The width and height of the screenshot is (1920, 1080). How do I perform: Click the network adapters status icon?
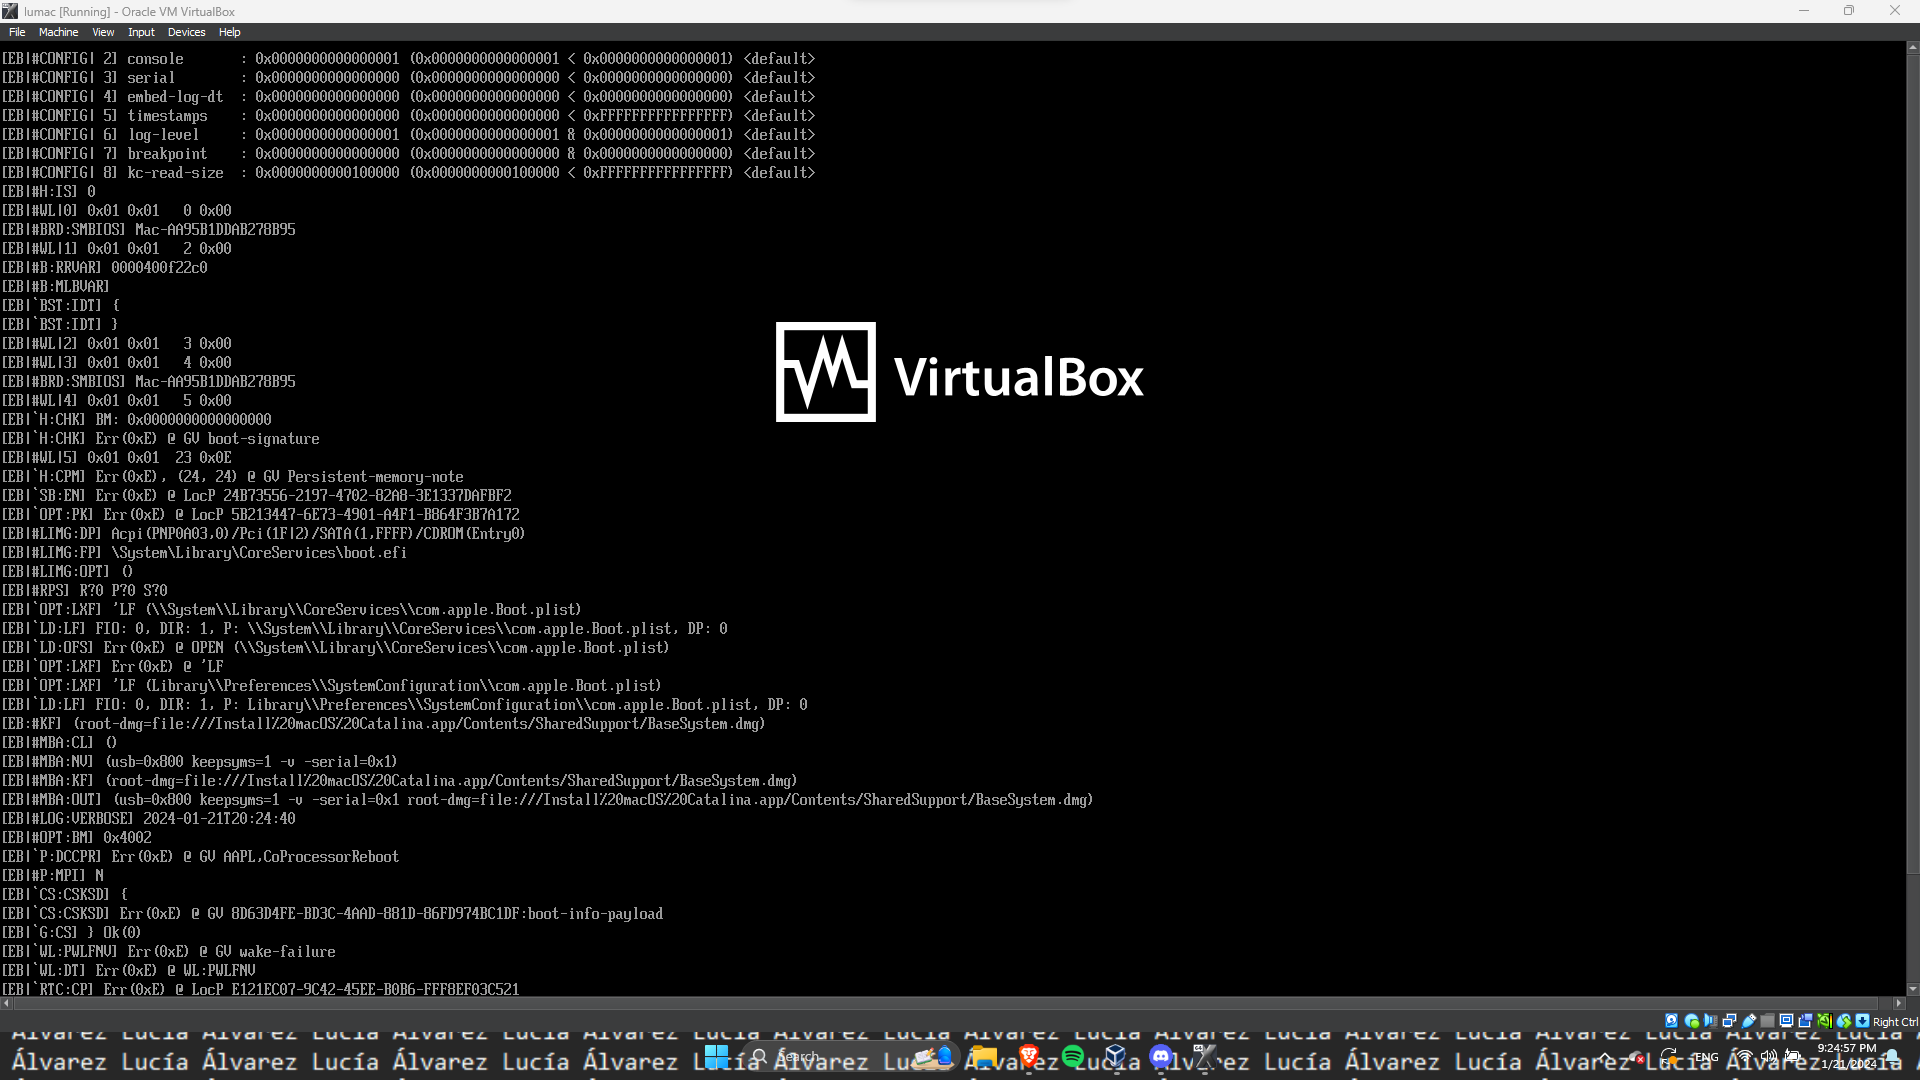1729,1021
